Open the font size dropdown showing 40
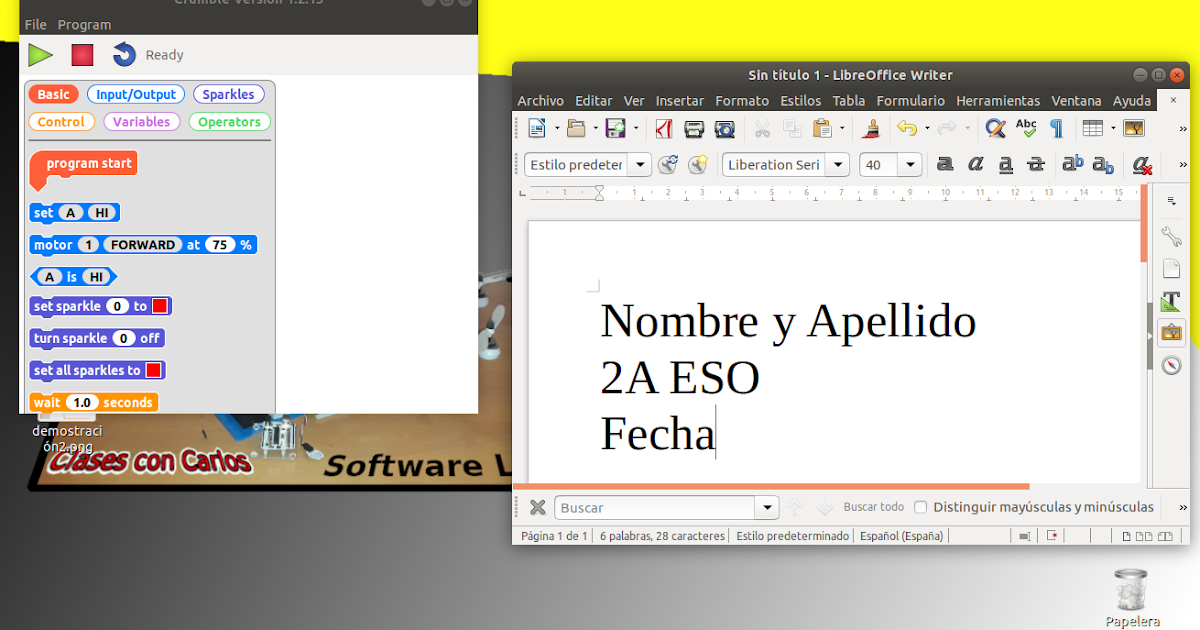Image resolution: width=1200 pixels, height=630 pixels. [x=909, y=164]
